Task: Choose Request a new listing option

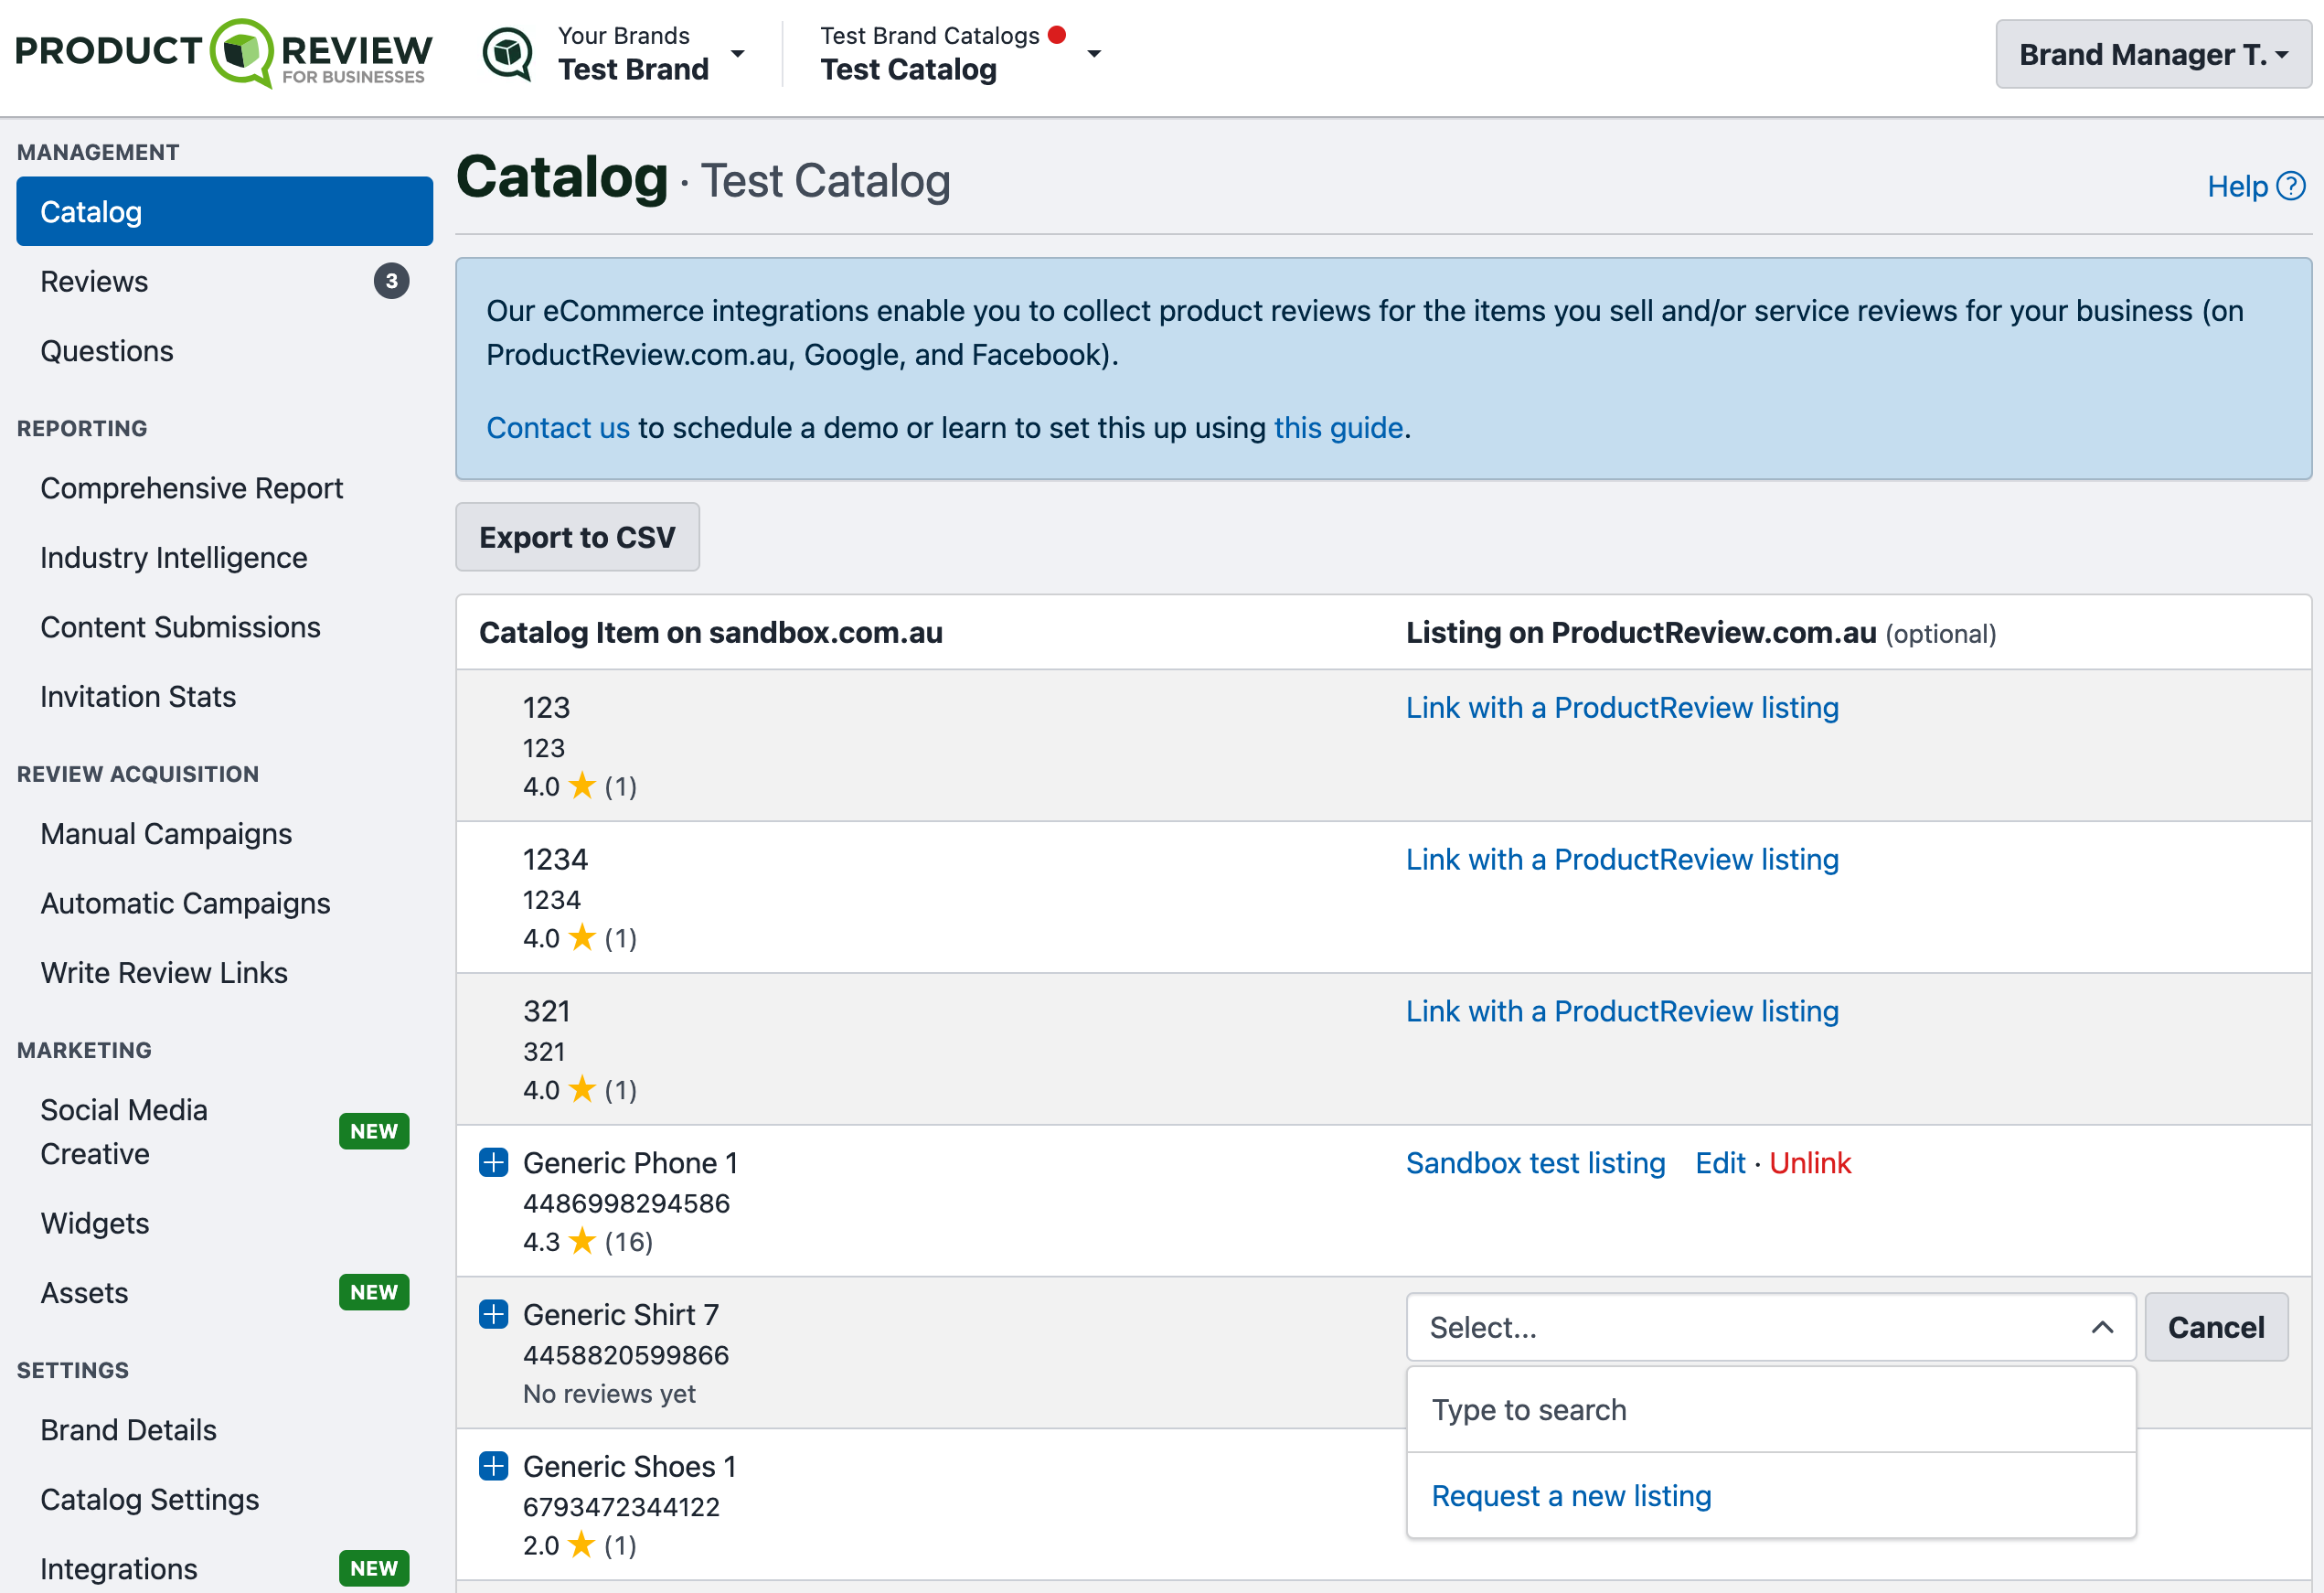Action: (x=1571, y=1495)
